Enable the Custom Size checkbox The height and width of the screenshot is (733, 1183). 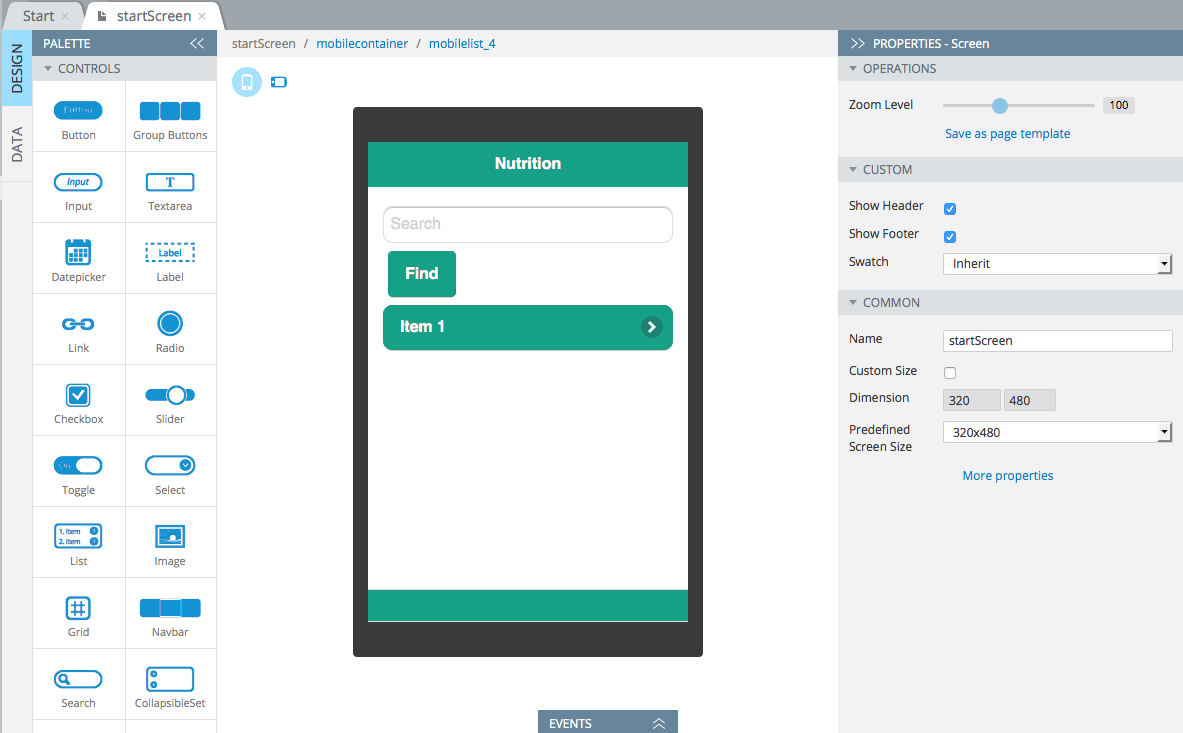click(x=950, y=373)
